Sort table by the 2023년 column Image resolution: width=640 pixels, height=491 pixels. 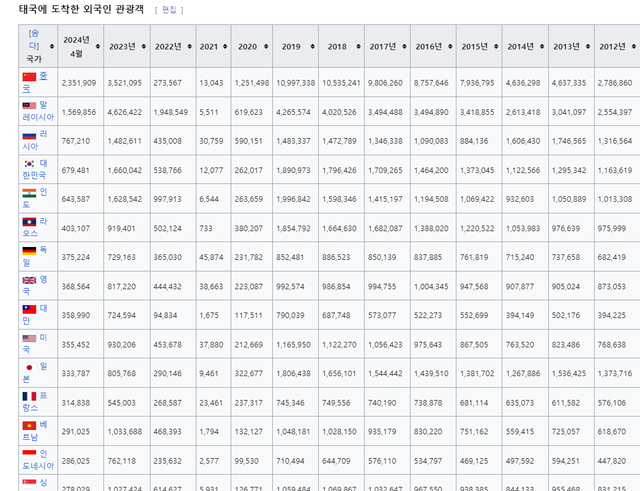(123, 46)
